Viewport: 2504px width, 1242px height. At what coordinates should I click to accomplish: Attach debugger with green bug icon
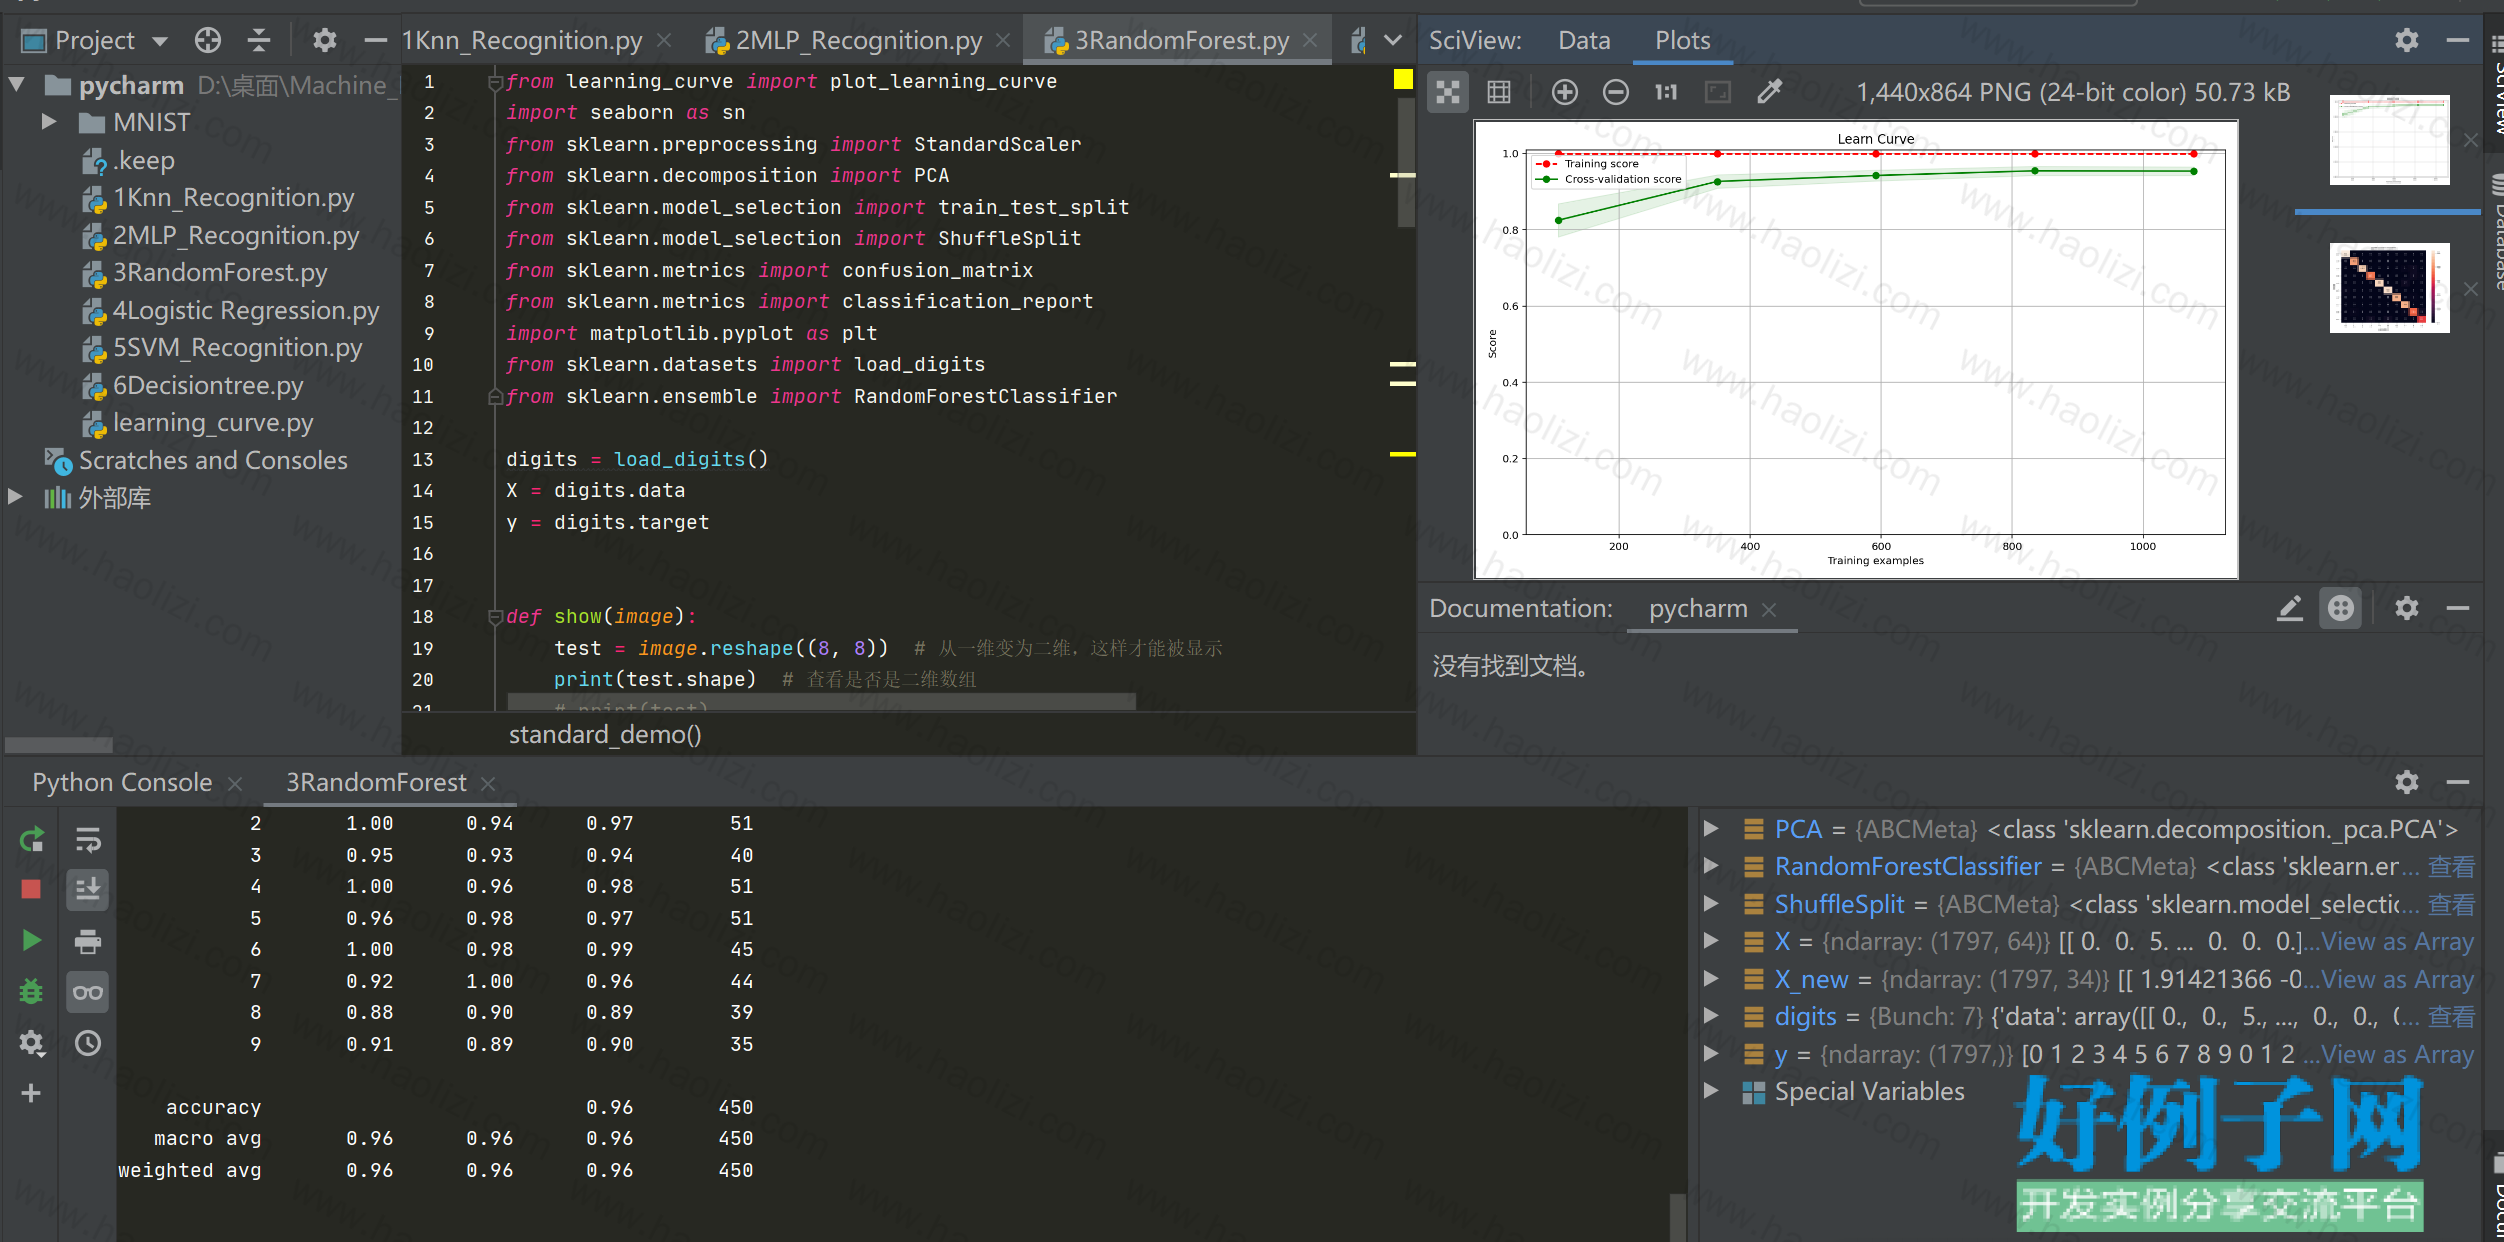point(31,991)
